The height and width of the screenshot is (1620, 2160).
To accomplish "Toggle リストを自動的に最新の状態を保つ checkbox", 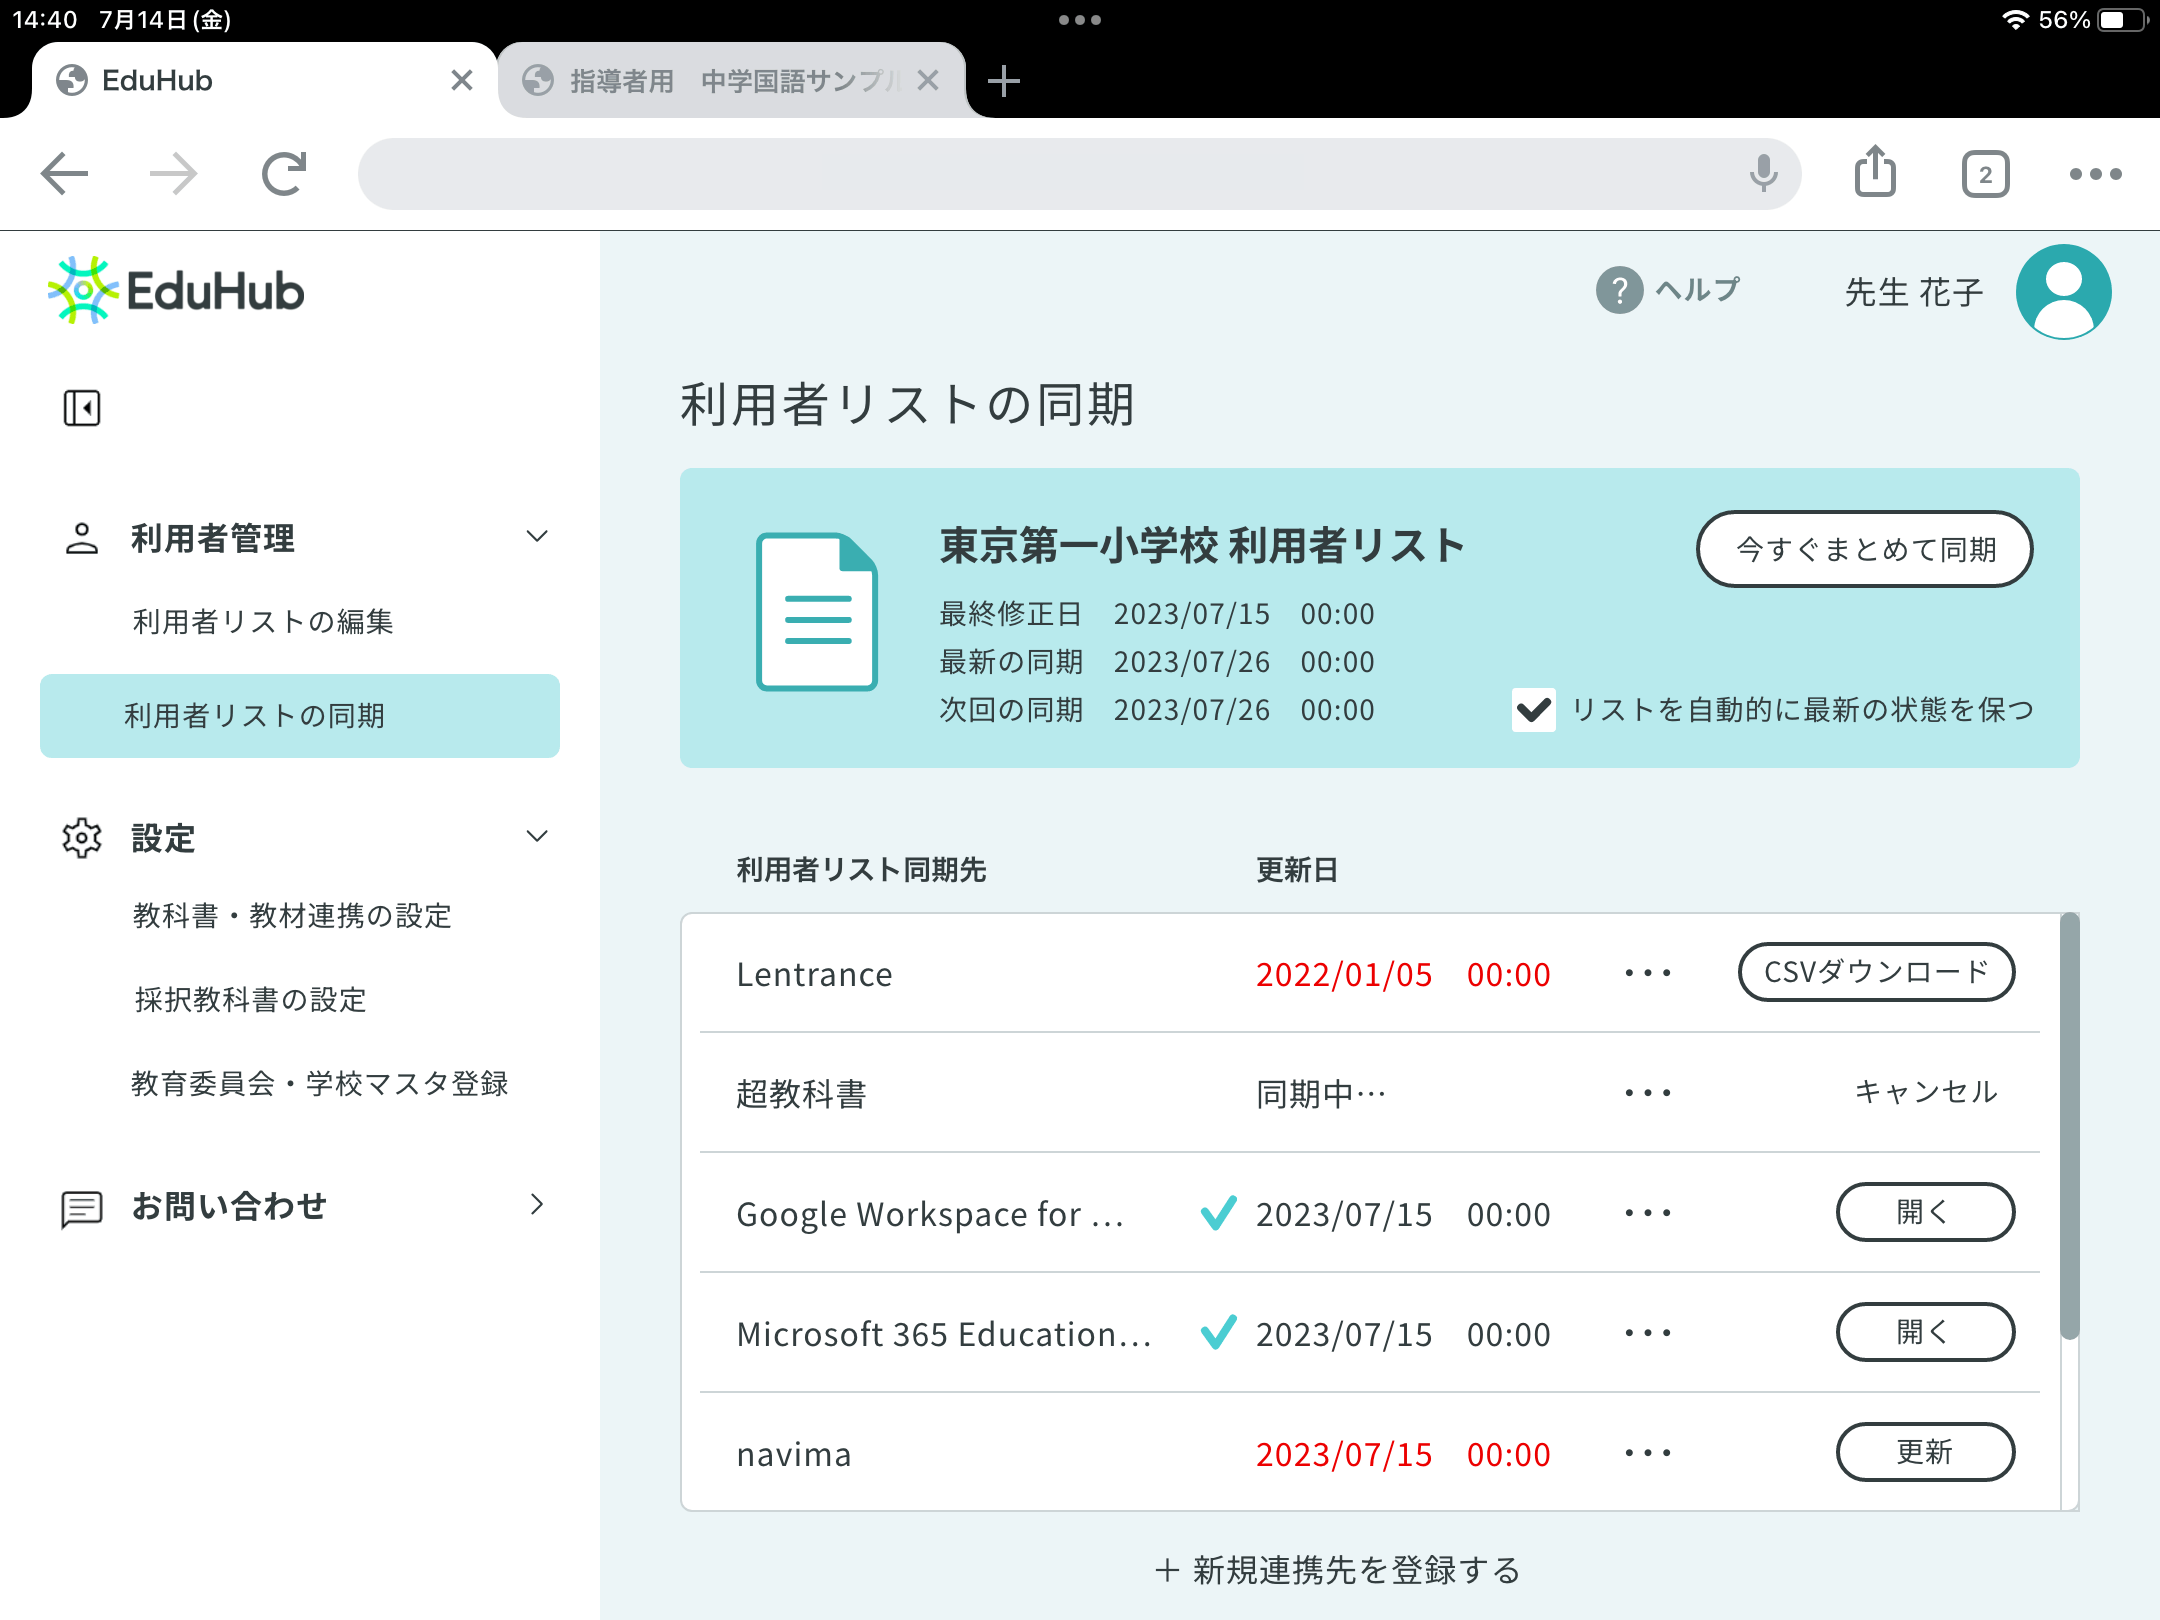I will click(1533, 710).
